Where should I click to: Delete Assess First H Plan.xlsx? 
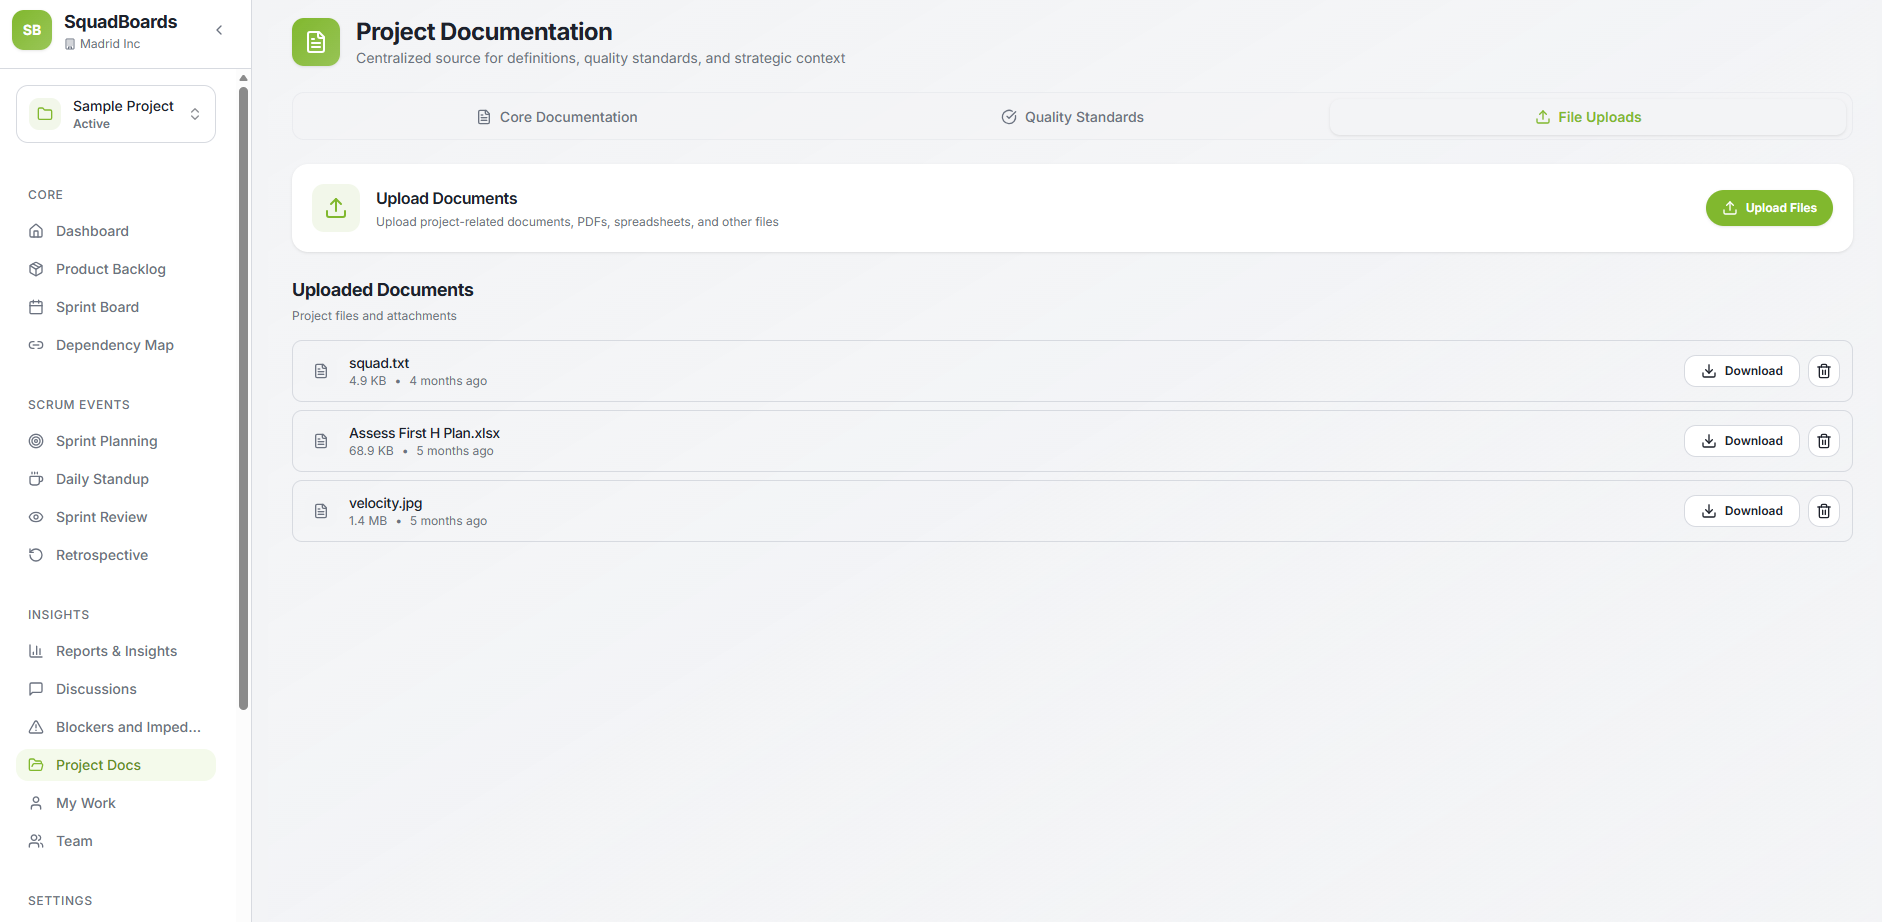coord(1824,441)
